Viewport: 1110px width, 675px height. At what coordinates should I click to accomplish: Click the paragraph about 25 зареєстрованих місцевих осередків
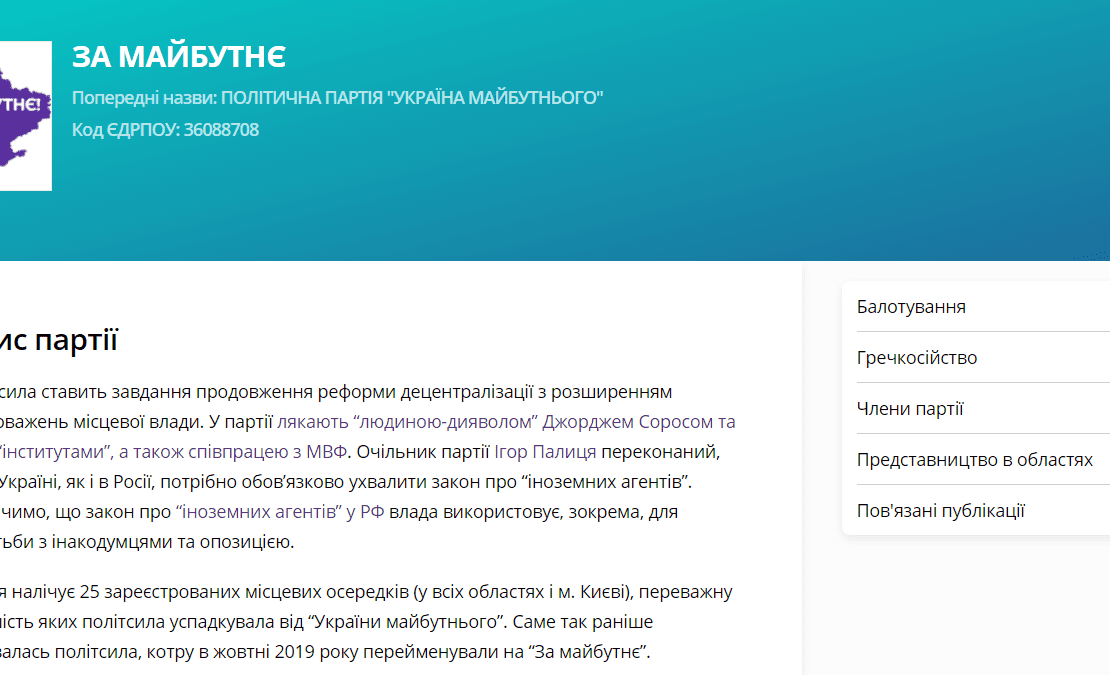coord(367,621)
